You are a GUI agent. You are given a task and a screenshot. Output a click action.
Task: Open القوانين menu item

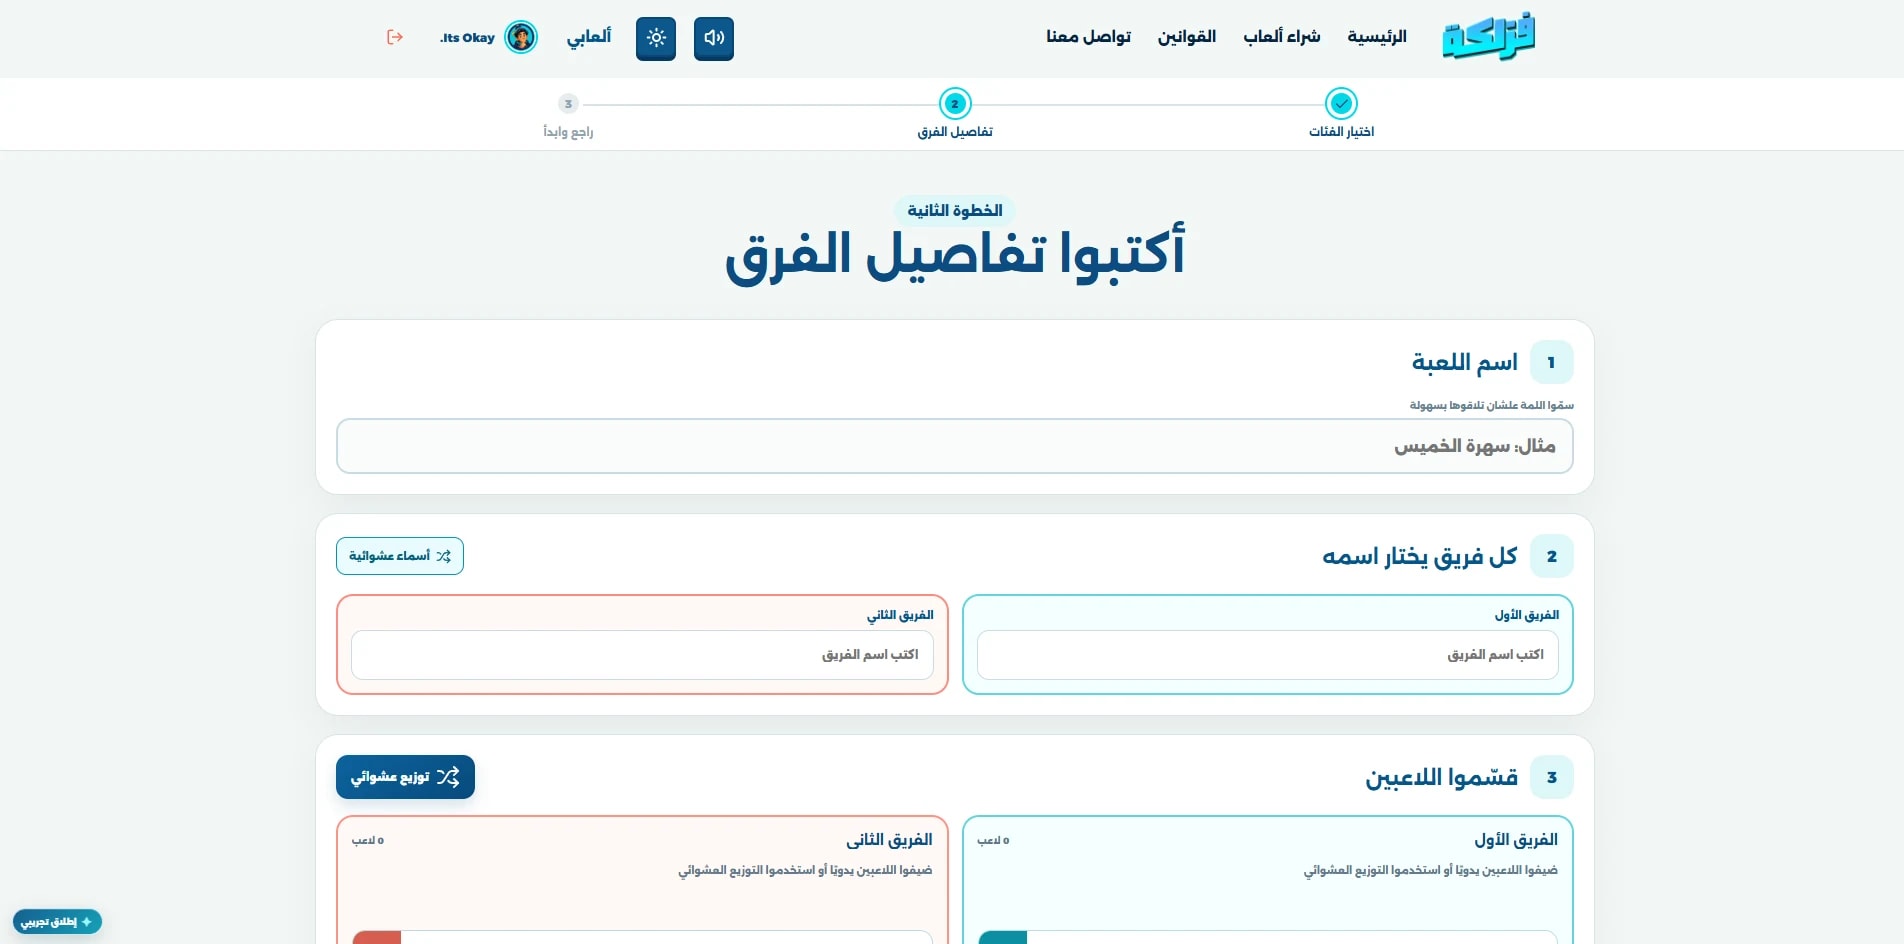point(1187,37)
